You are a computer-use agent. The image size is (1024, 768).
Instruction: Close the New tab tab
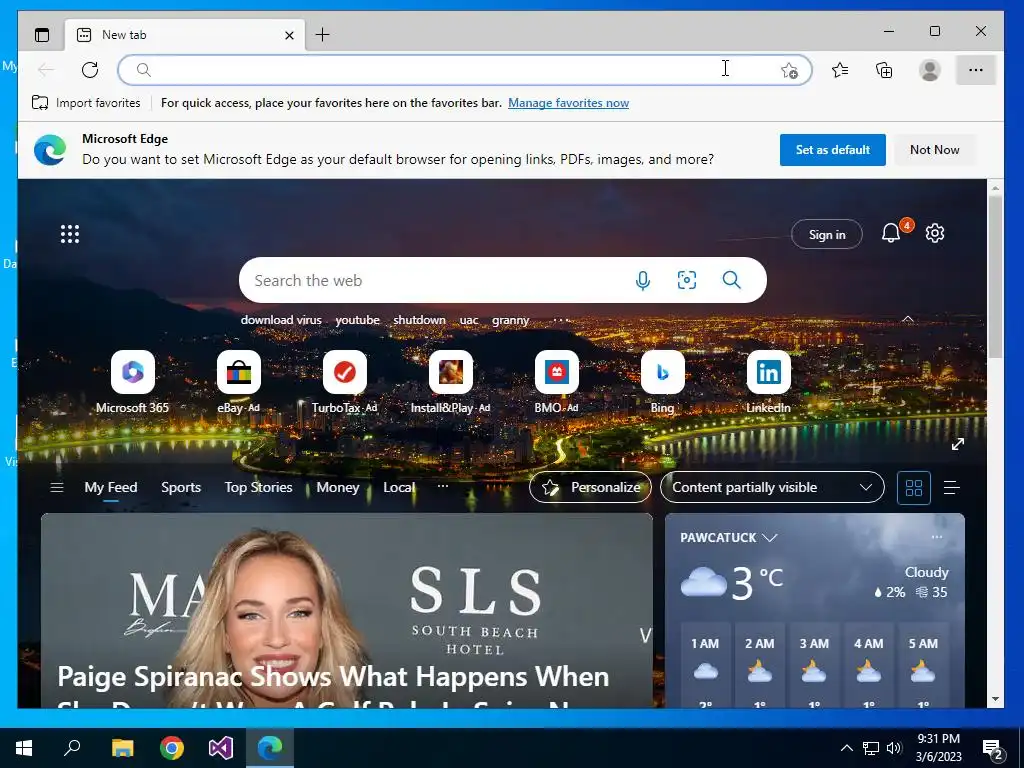pyautogui.click(x=289, y=35)
